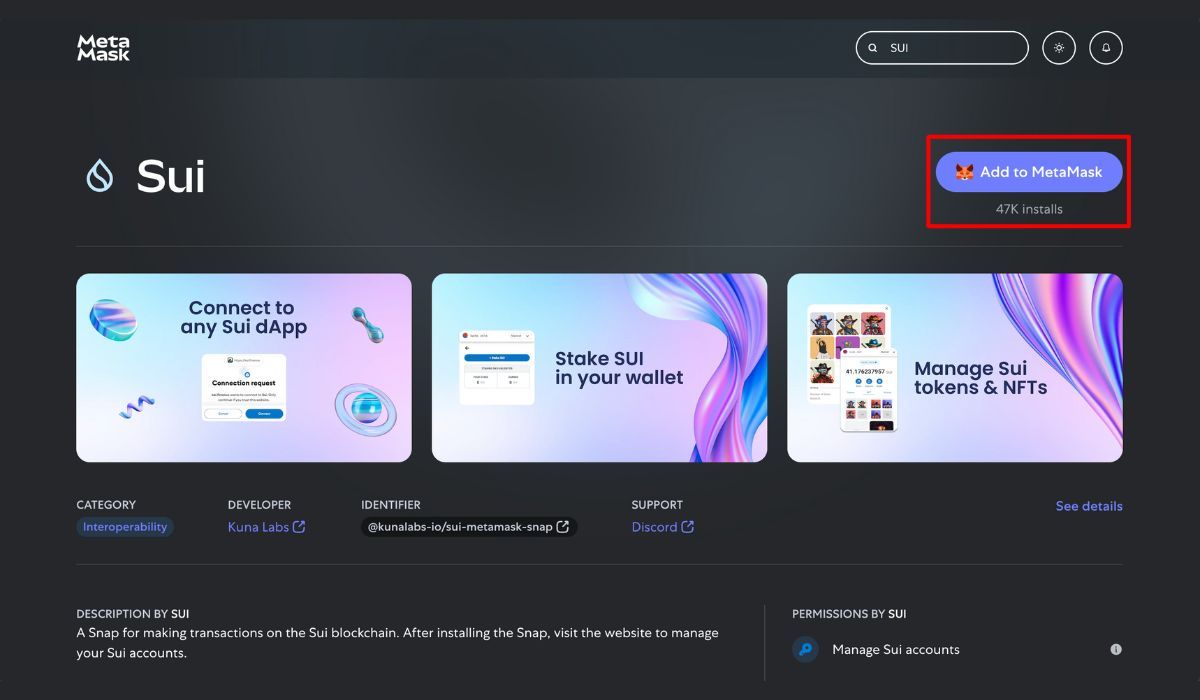
Task: Click the Interoperability category tag
Action: click(125, 527)
